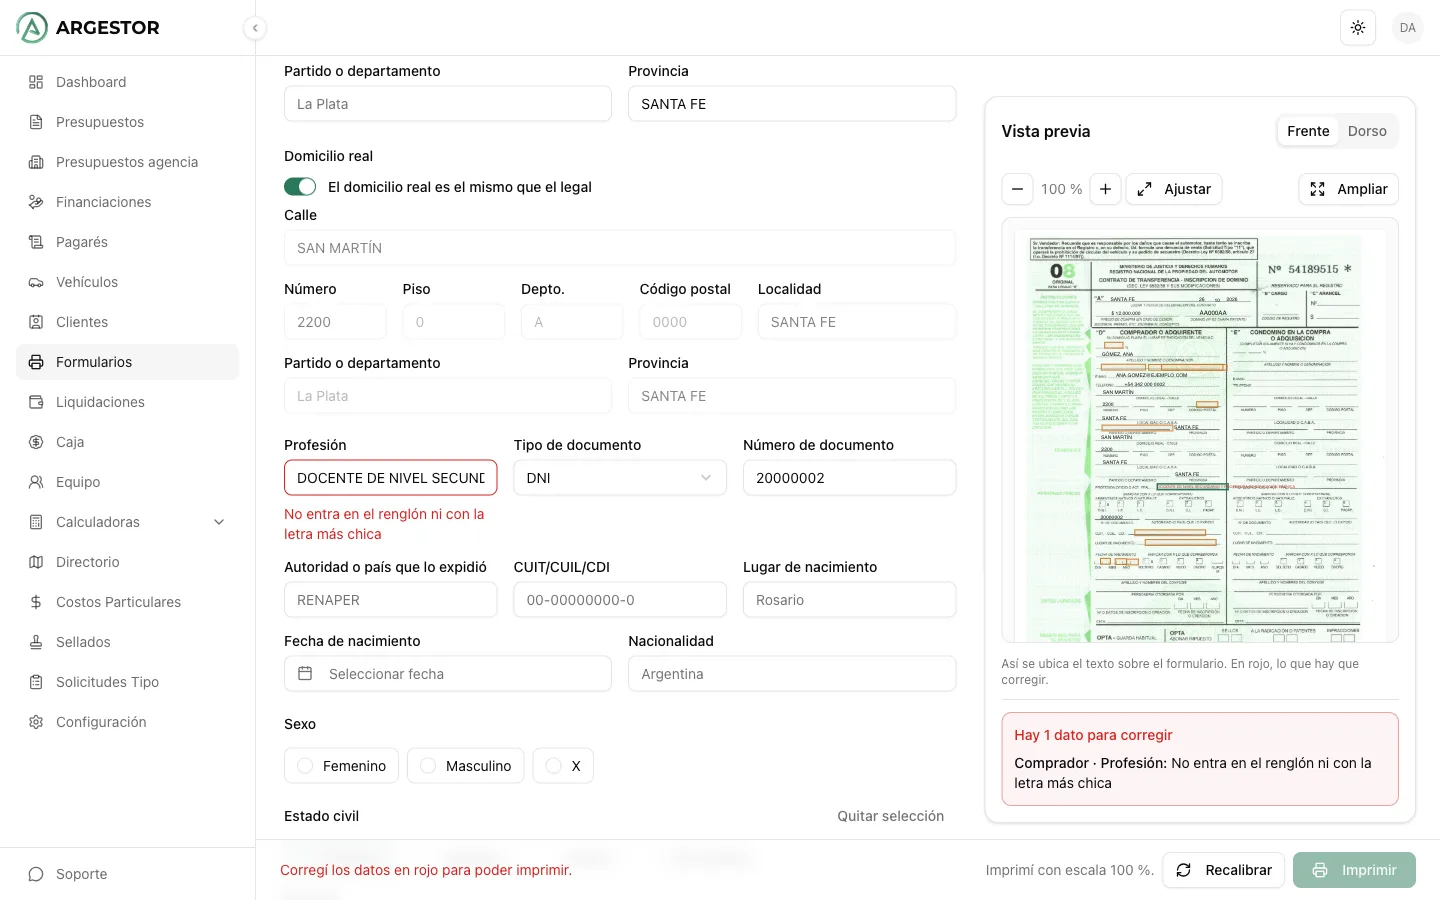Click Quitar selección link
Screen dimensions: 1440x900
pyautogui.click(x=891, y=816)
